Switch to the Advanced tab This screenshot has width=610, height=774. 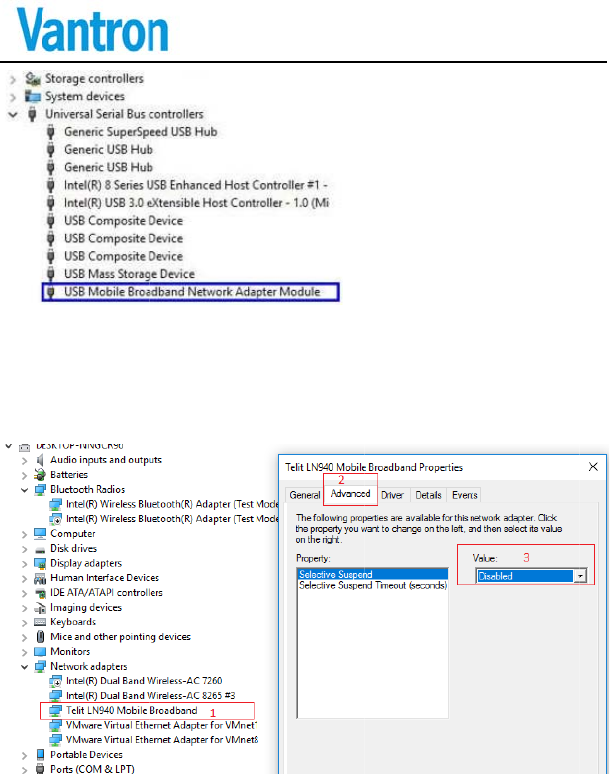tap(350, 494)
